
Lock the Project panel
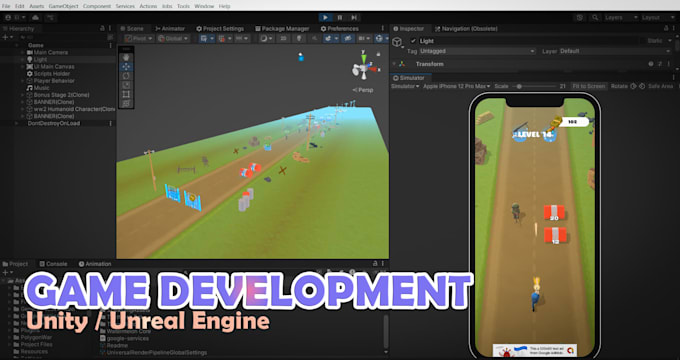click(375, 263)
